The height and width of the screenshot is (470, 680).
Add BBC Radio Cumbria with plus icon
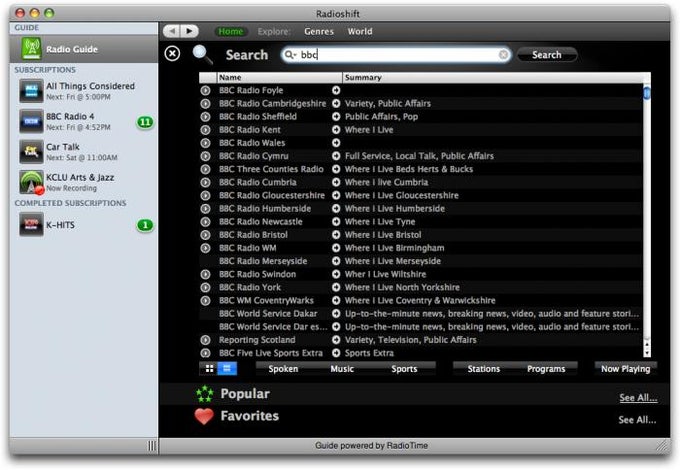(x=336, y=182)
